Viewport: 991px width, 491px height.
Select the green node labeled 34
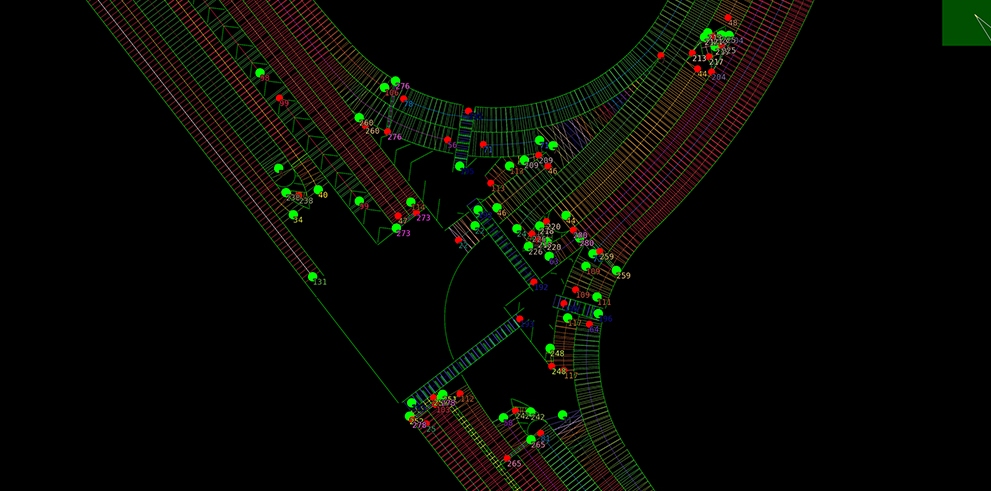pos(293,214)
